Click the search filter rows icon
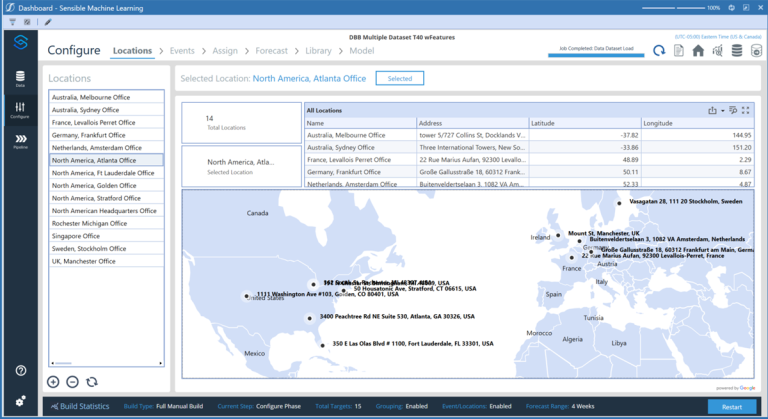The image size is (768, 419). point(733,110)
